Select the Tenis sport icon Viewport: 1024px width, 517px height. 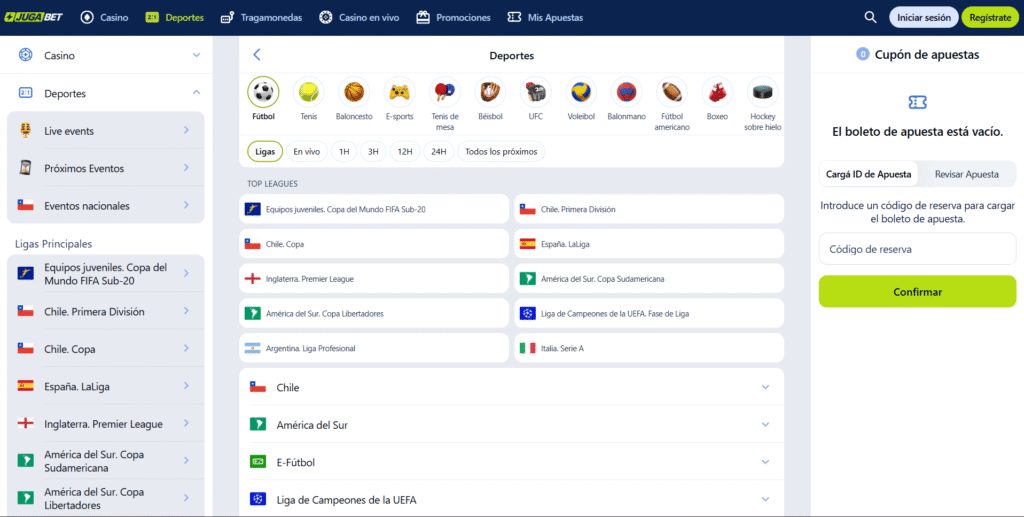click(x=309, y=92)
